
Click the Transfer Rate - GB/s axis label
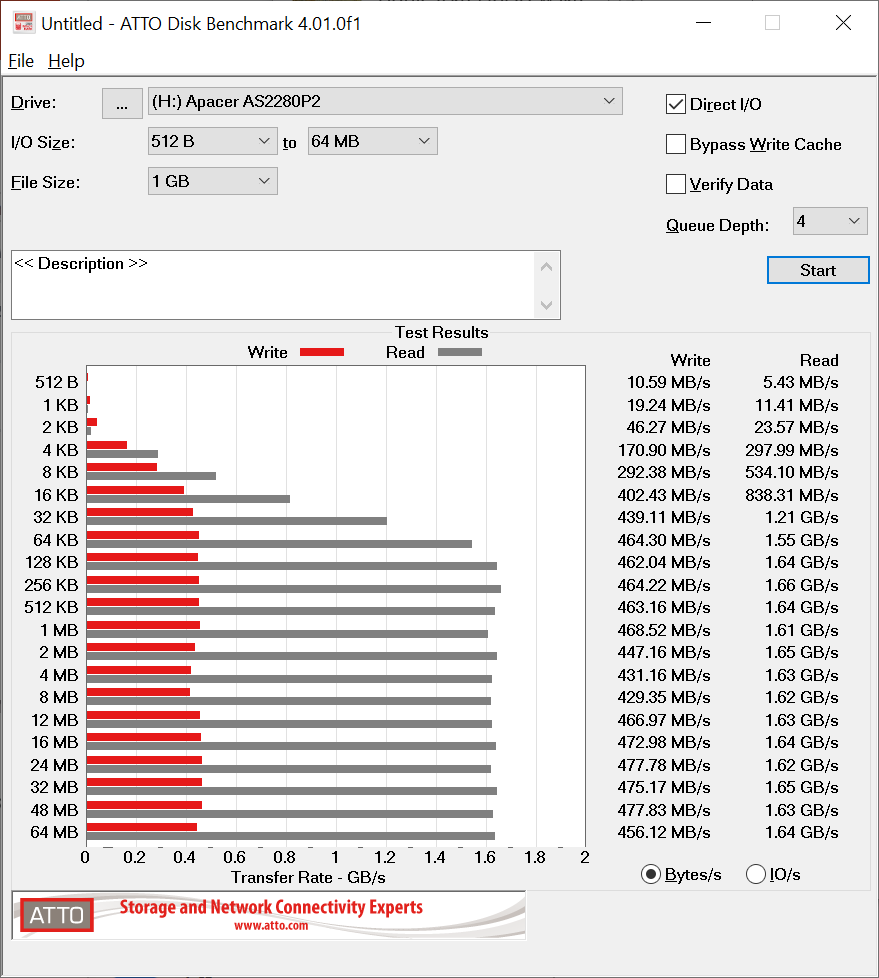tap(308, 878)
